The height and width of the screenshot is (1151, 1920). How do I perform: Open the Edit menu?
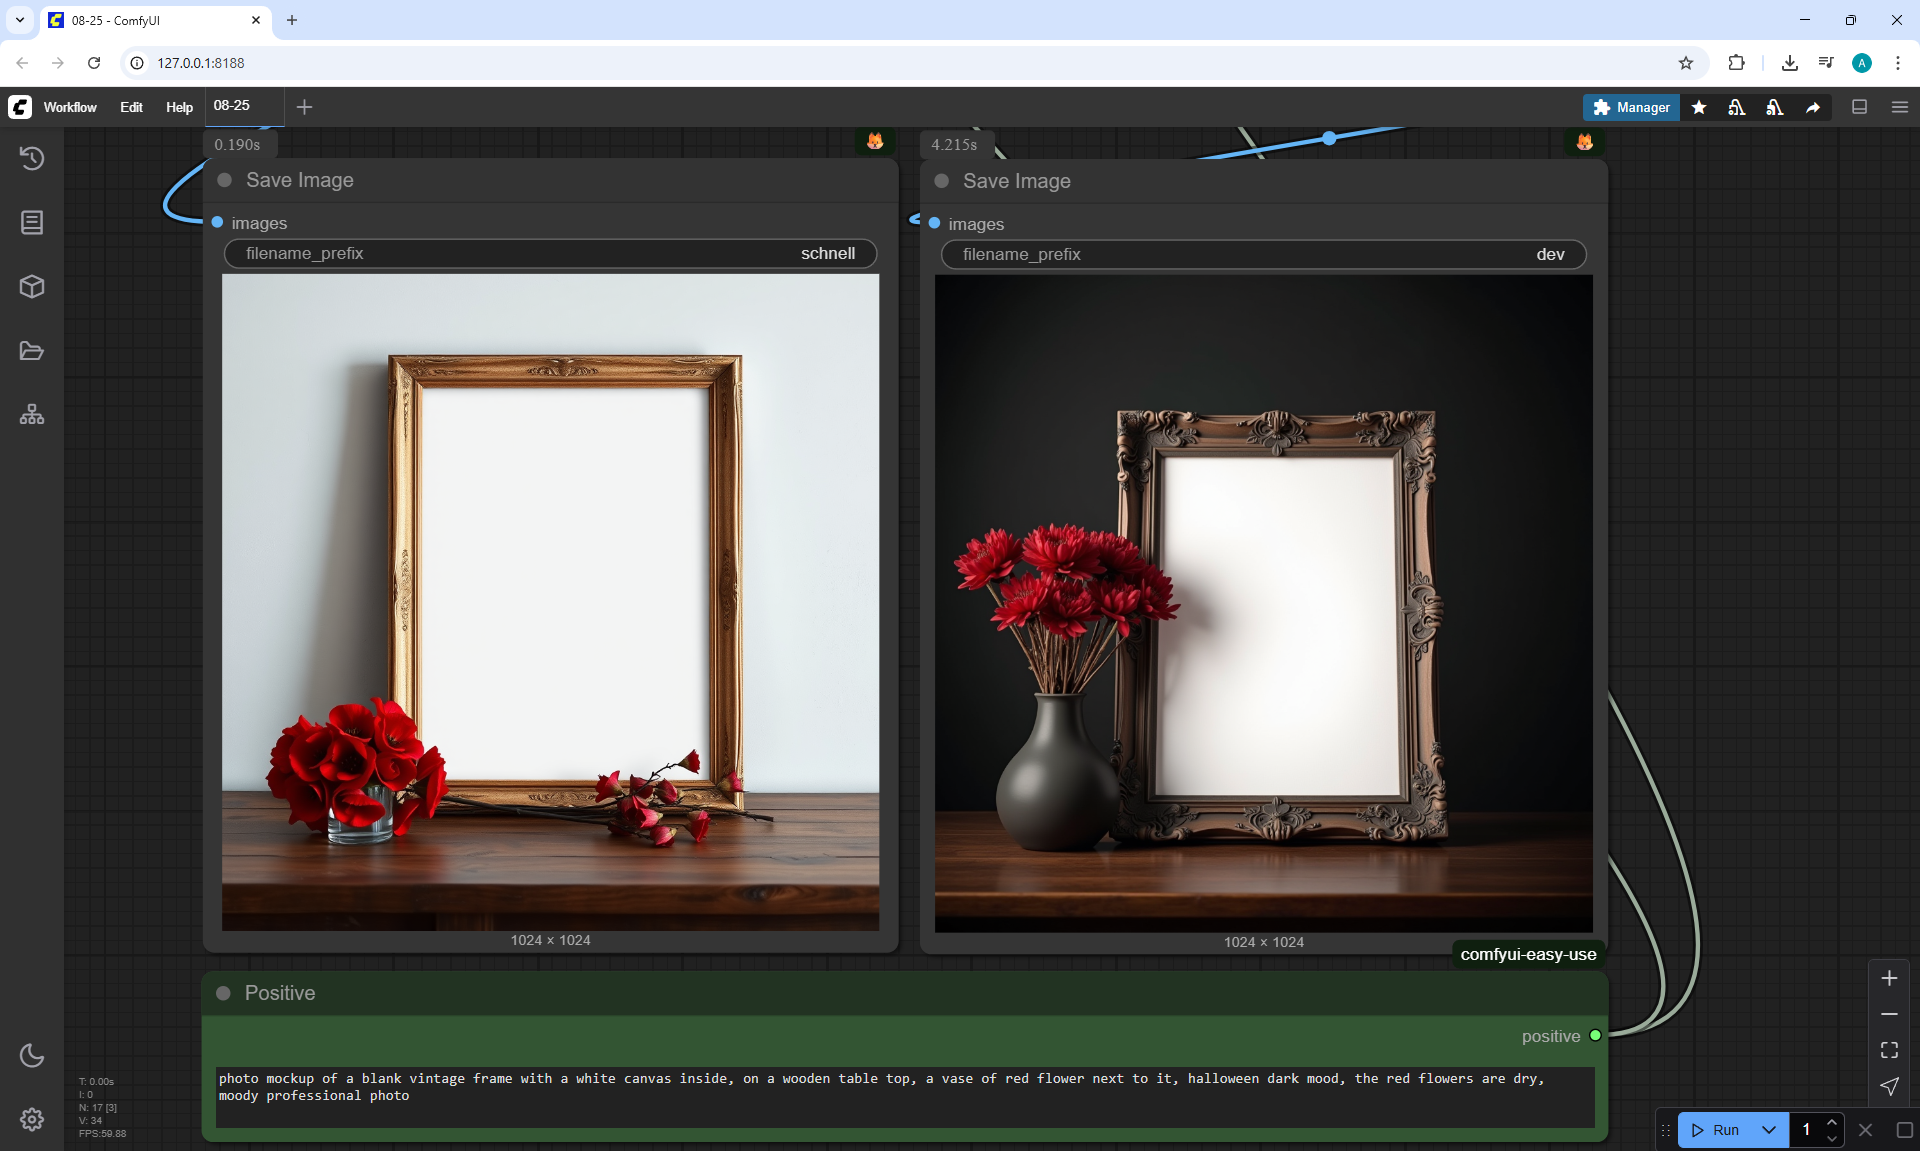[x=131, y=107]
